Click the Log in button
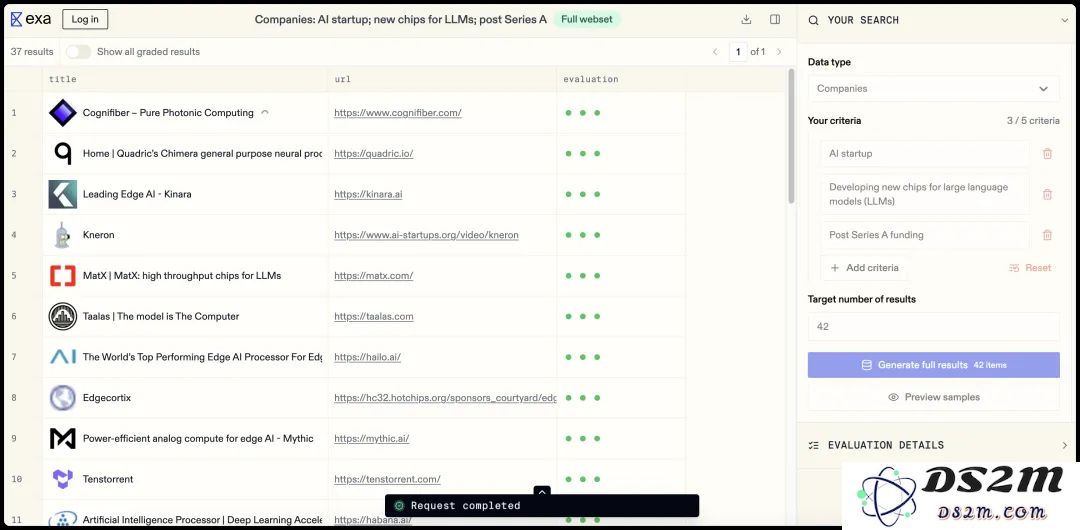 [85, 19]
